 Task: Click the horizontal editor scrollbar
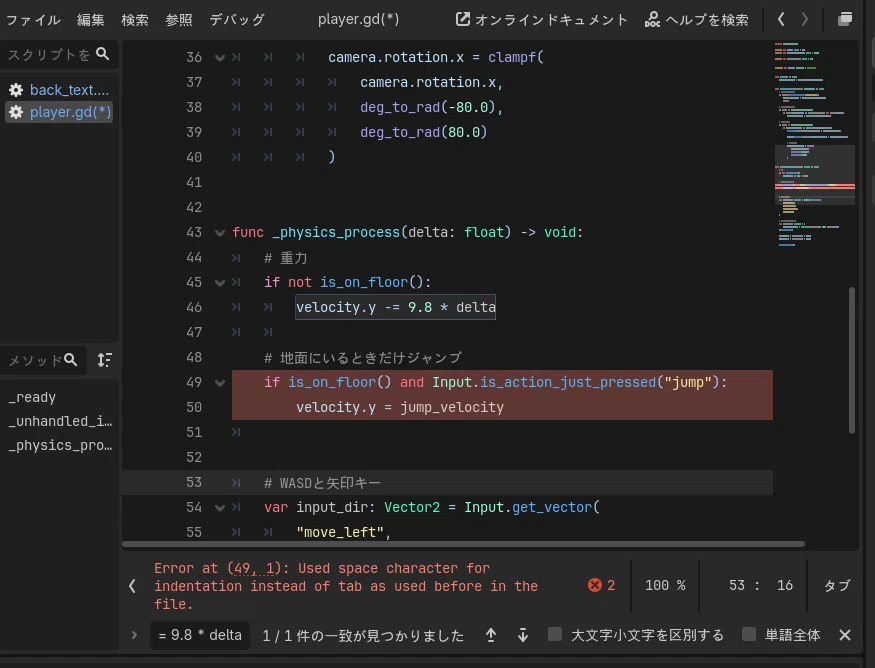point(463,544)
